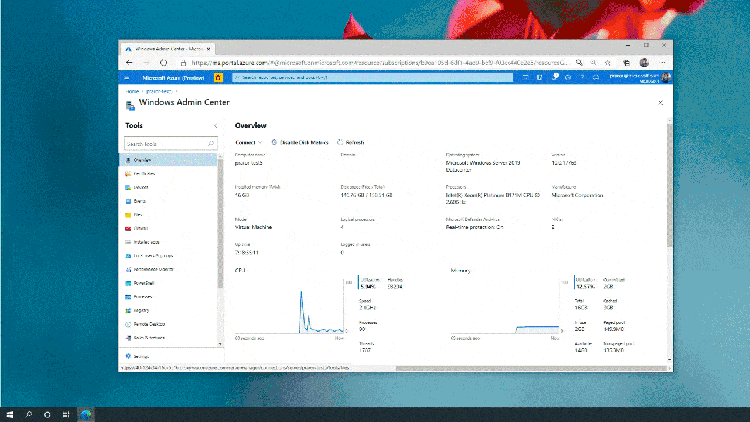This screenshot has height=422, width=750.
Task: Expand the Connect dropdown
Action: point(249,142)
